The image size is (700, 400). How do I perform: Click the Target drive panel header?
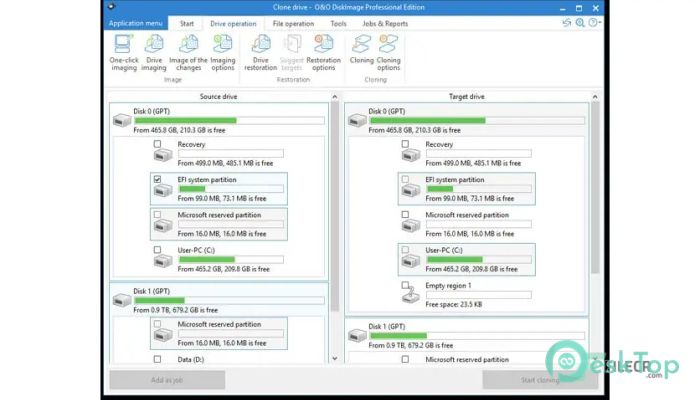click(467, 96)
